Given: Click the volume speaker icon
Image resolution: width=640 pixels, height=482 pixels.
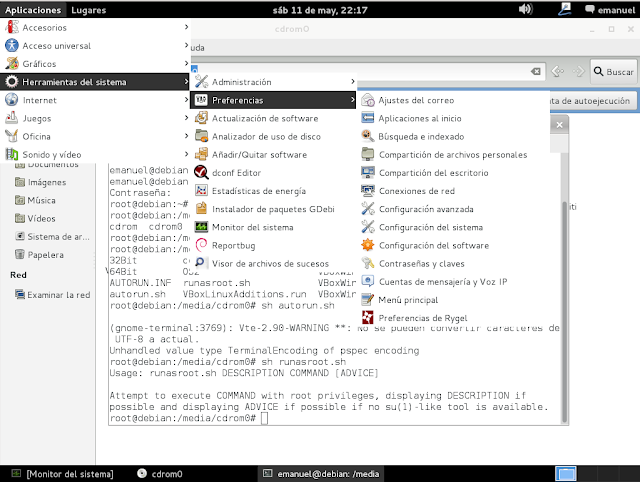Looking at the screenshot, I should tap(525, 9).
